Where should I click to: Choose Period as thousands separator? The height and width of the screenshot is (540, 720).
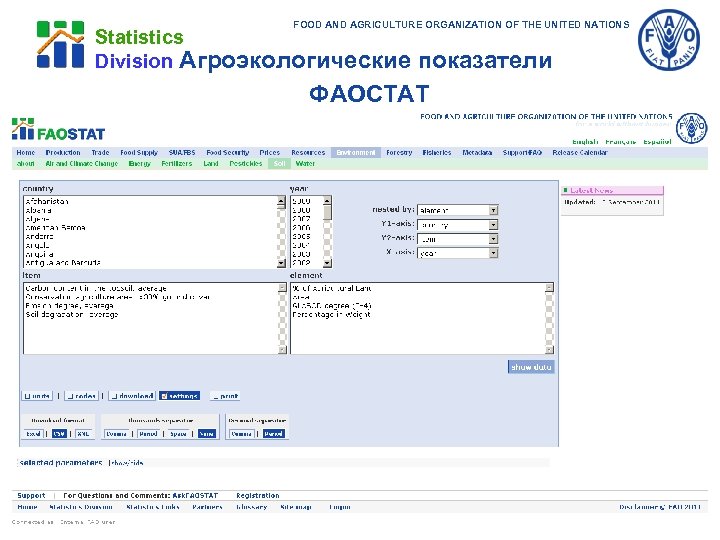point(148,433)
